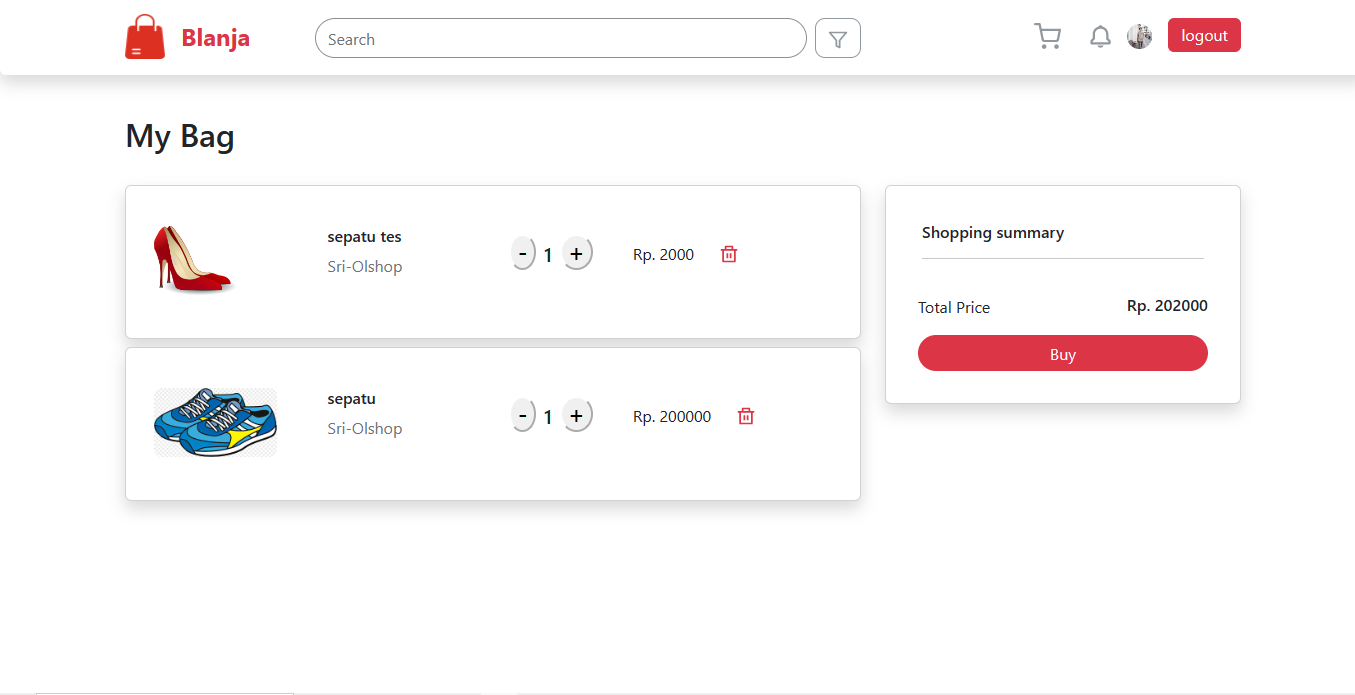Click the Rp. 202000 total price
Viewport: 1355px width, 695px height.
pyautogui.click(x=1167, y=306)
